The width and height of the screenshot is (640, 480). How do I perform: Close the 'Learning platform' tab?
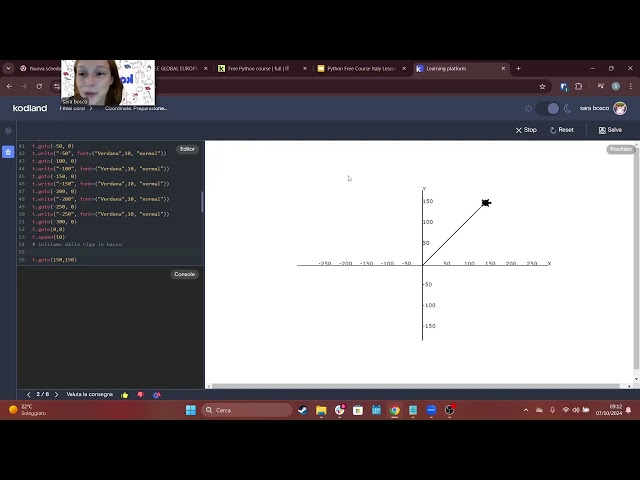tap(503, 69)
